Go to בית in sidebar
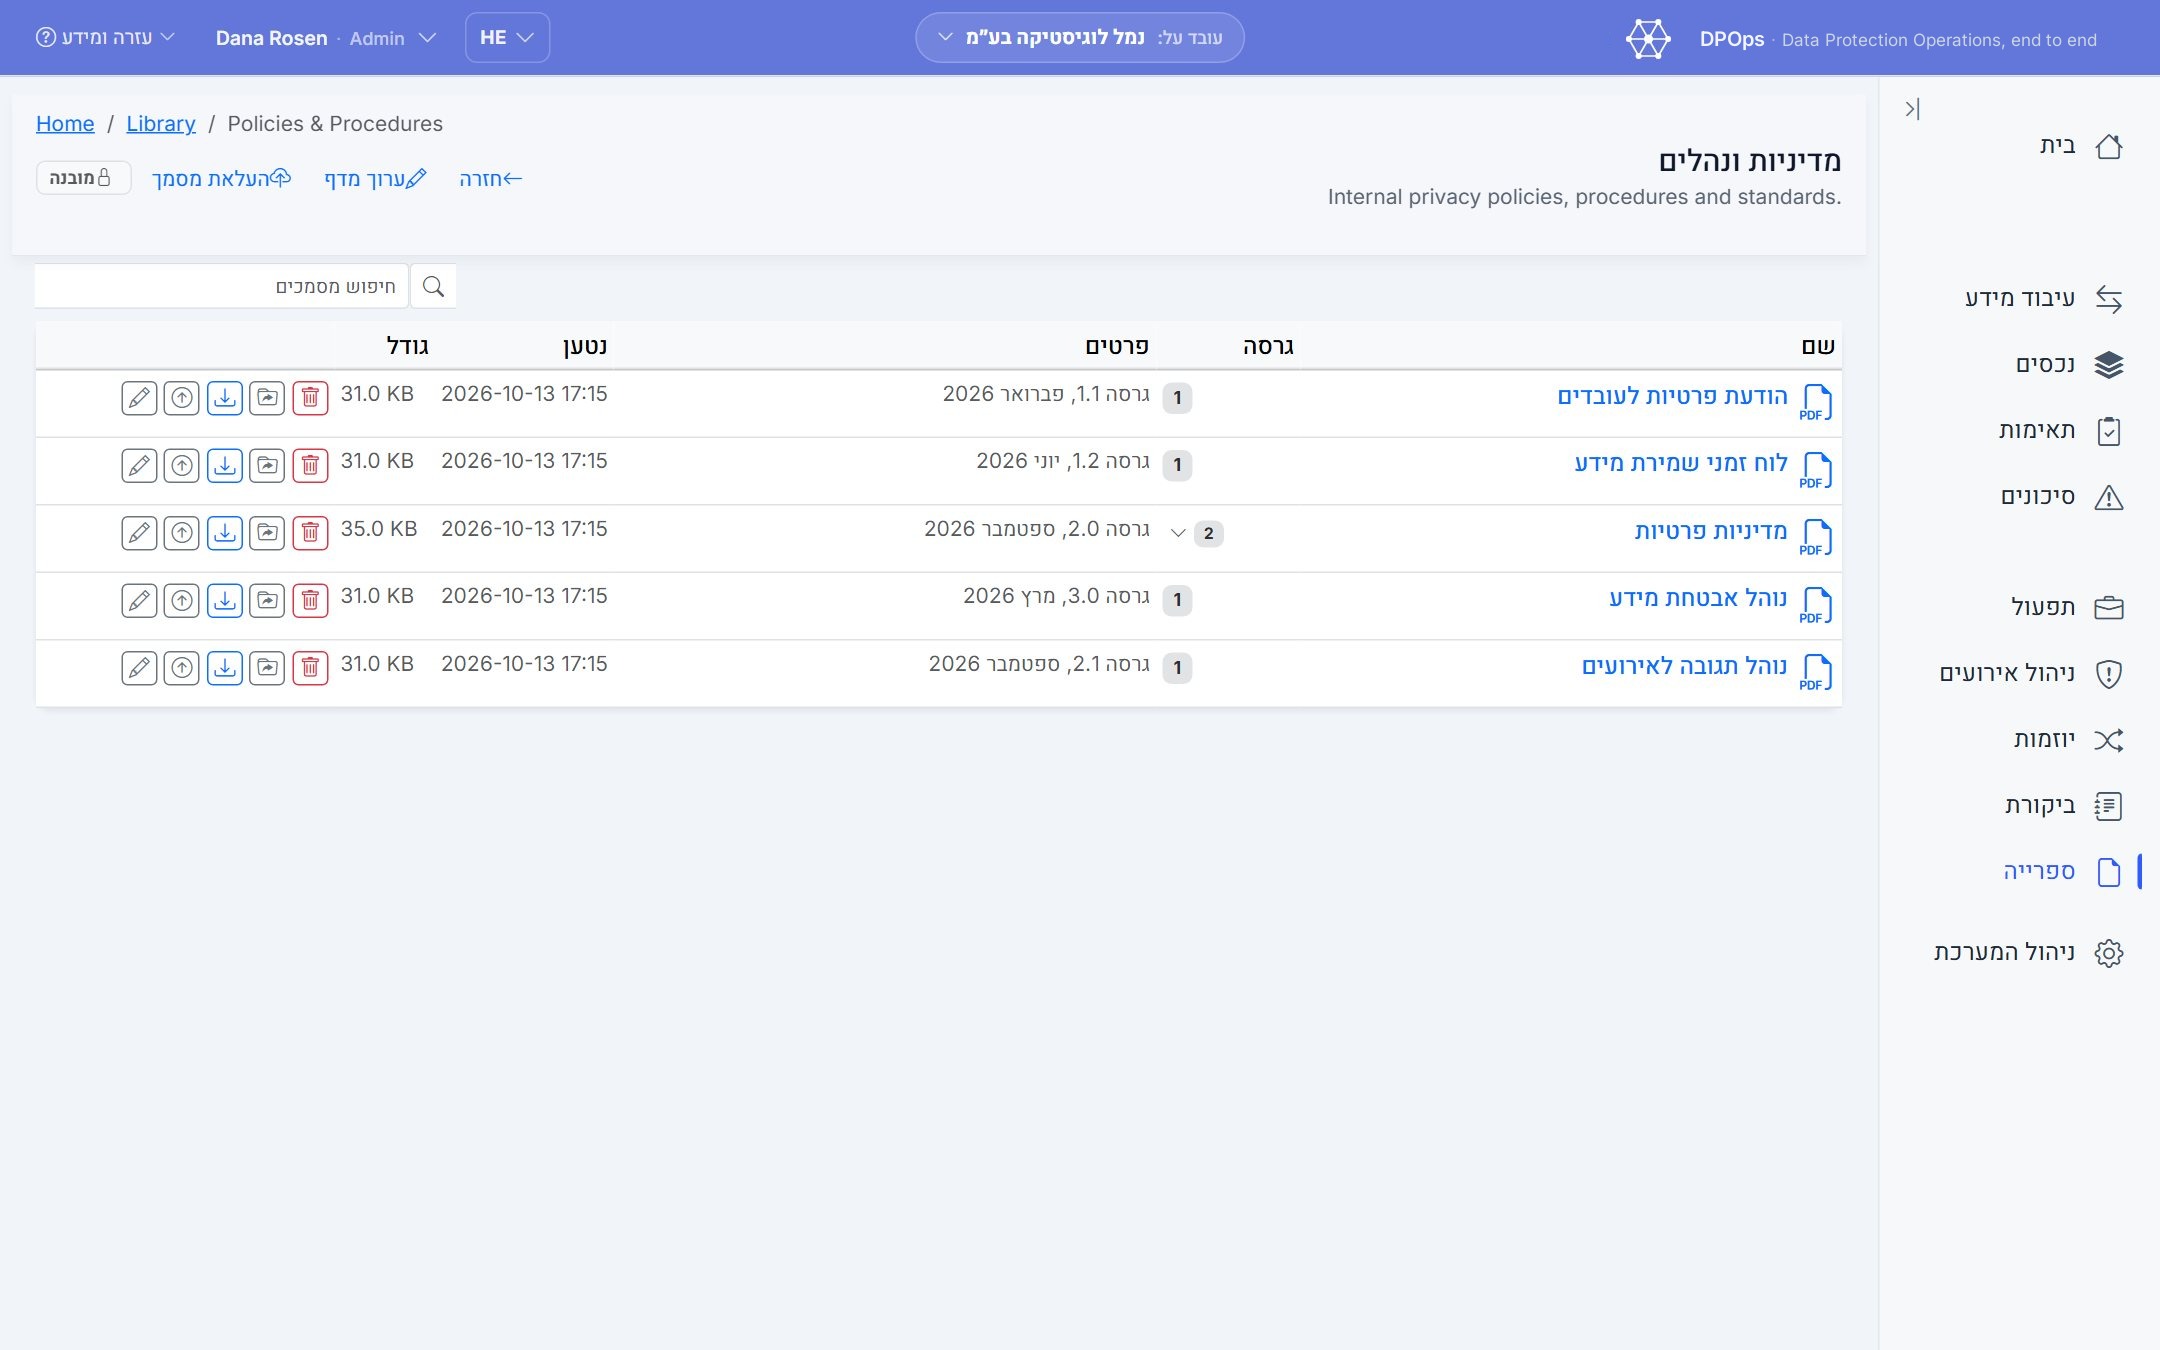 2080,146
